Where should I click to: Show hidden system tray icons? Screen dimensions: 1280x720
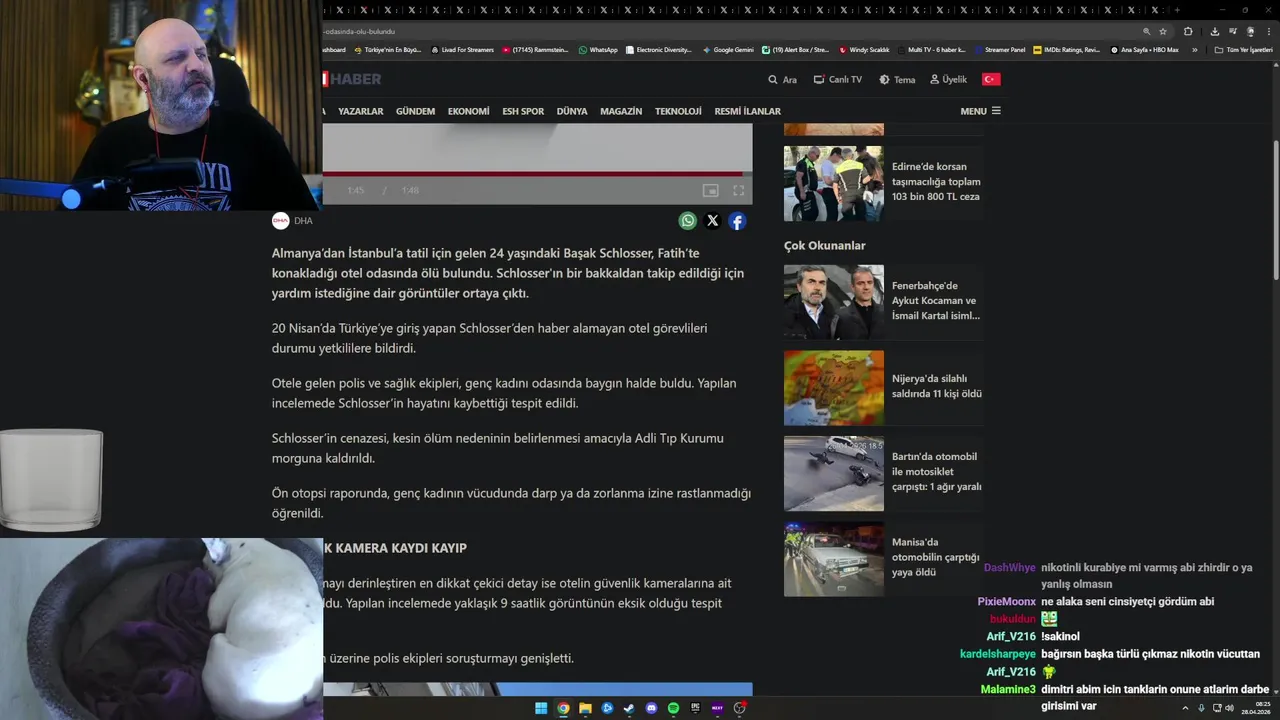1185,708
